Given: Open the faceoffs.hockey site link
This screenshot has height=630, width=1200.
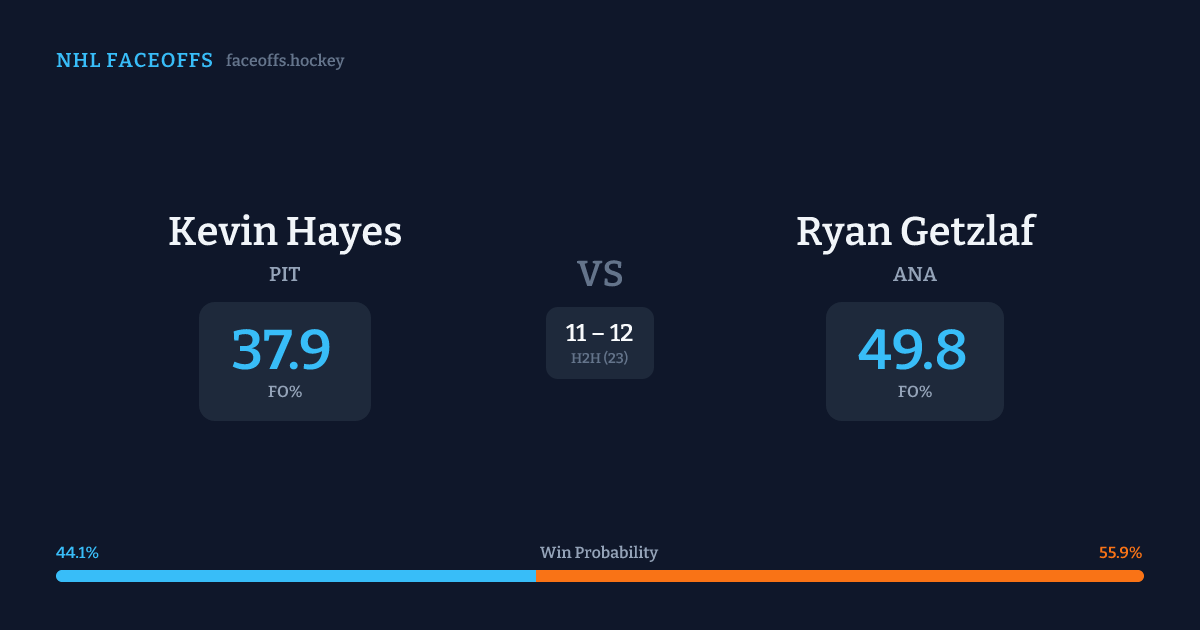Looking at the screenshot, I should click(x=285, y=61).
